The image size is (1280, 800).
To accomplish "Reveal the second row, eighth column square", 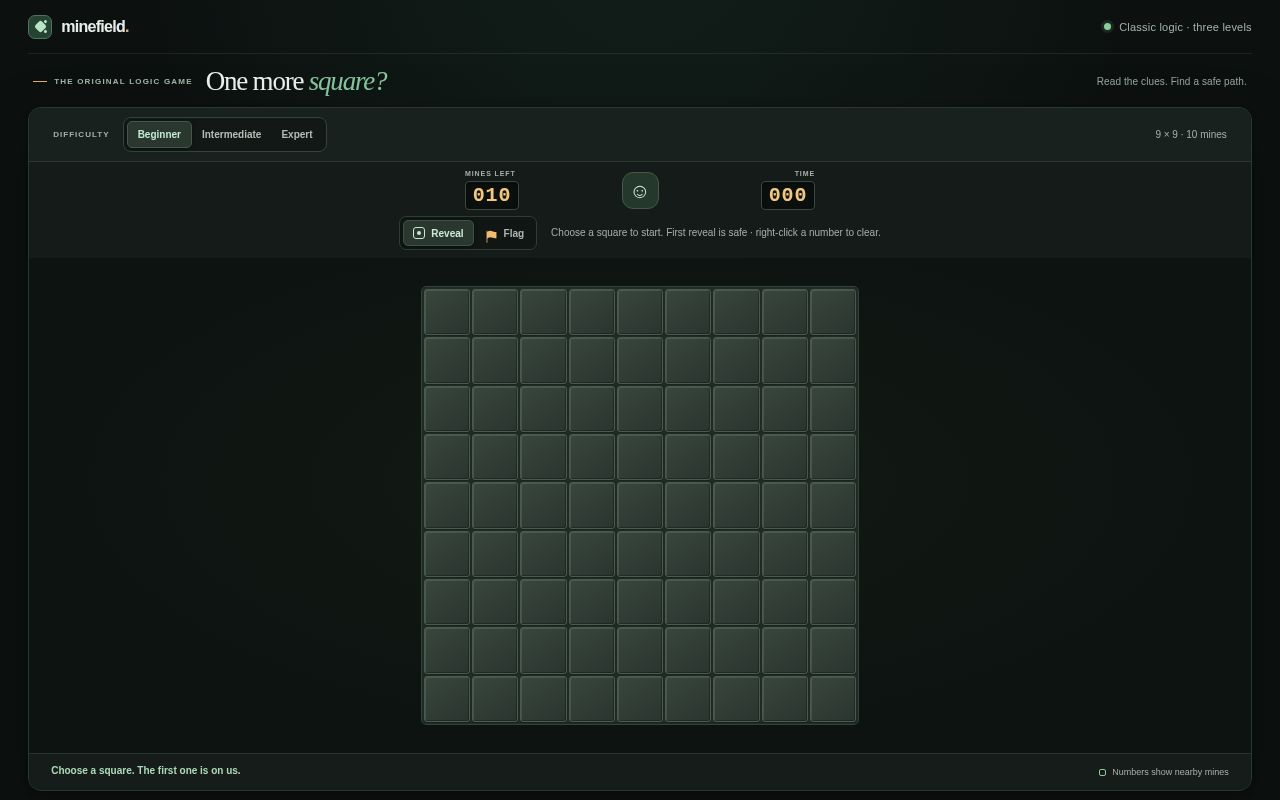I will 785,360.
